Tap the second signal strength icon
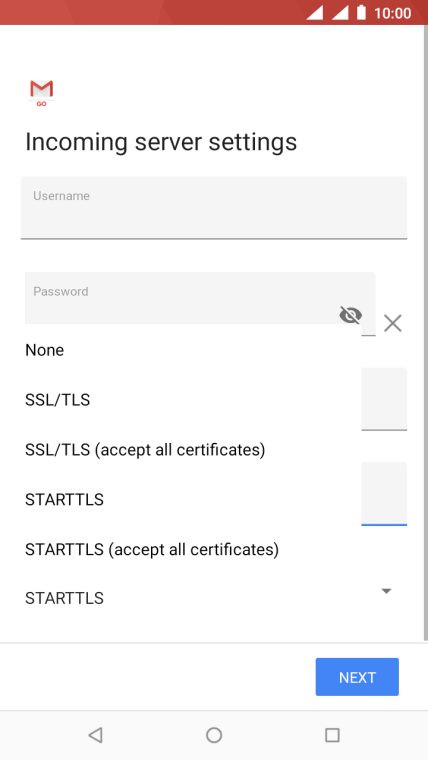 tap(340, 13)
